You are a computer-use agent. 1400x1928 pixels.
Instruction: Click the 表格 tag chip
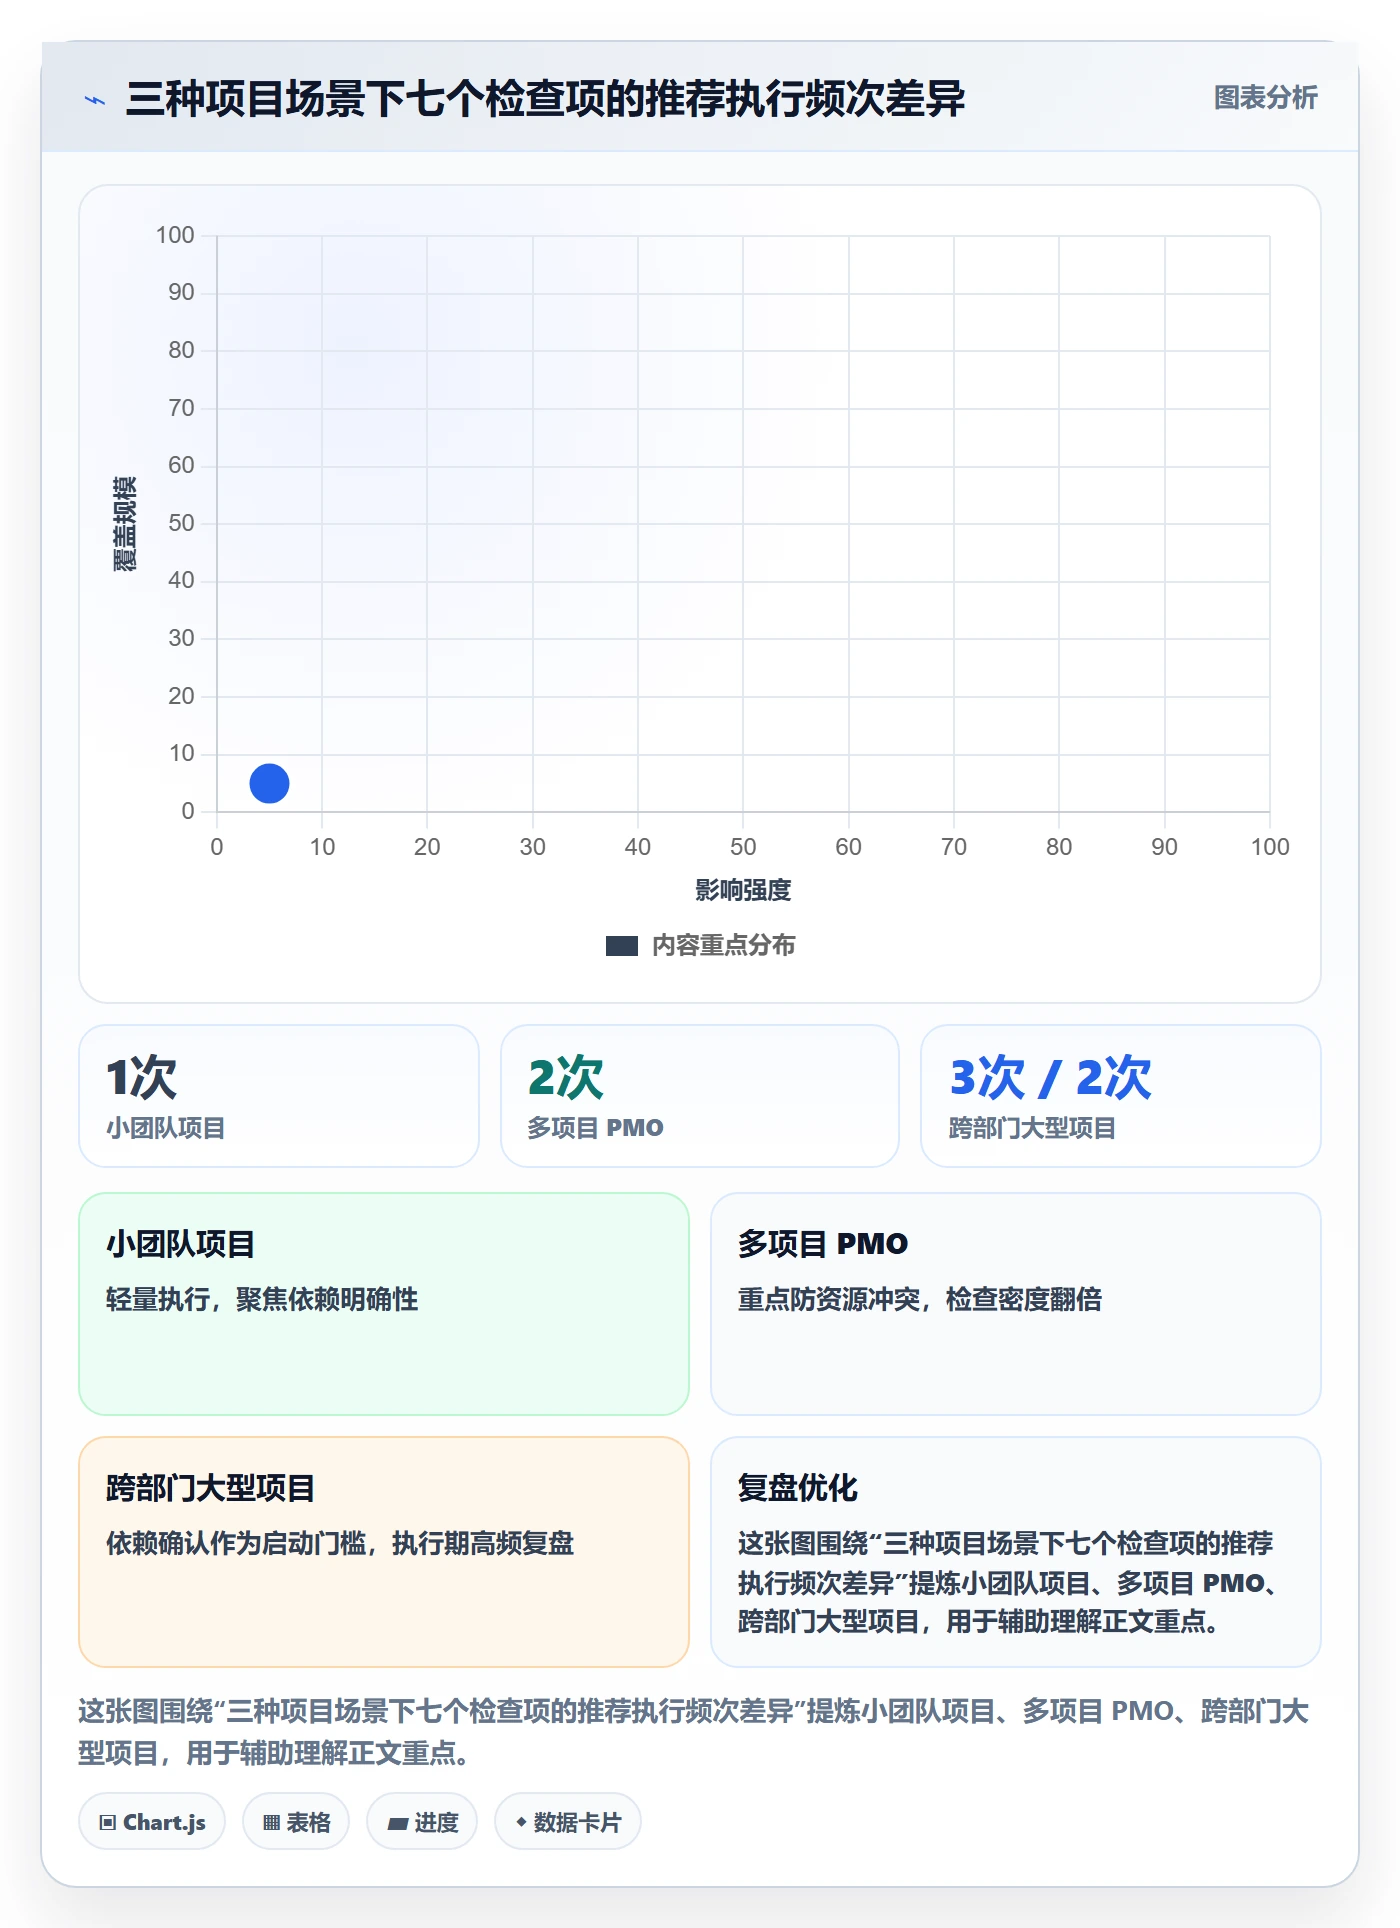[x=296, y=1822]
